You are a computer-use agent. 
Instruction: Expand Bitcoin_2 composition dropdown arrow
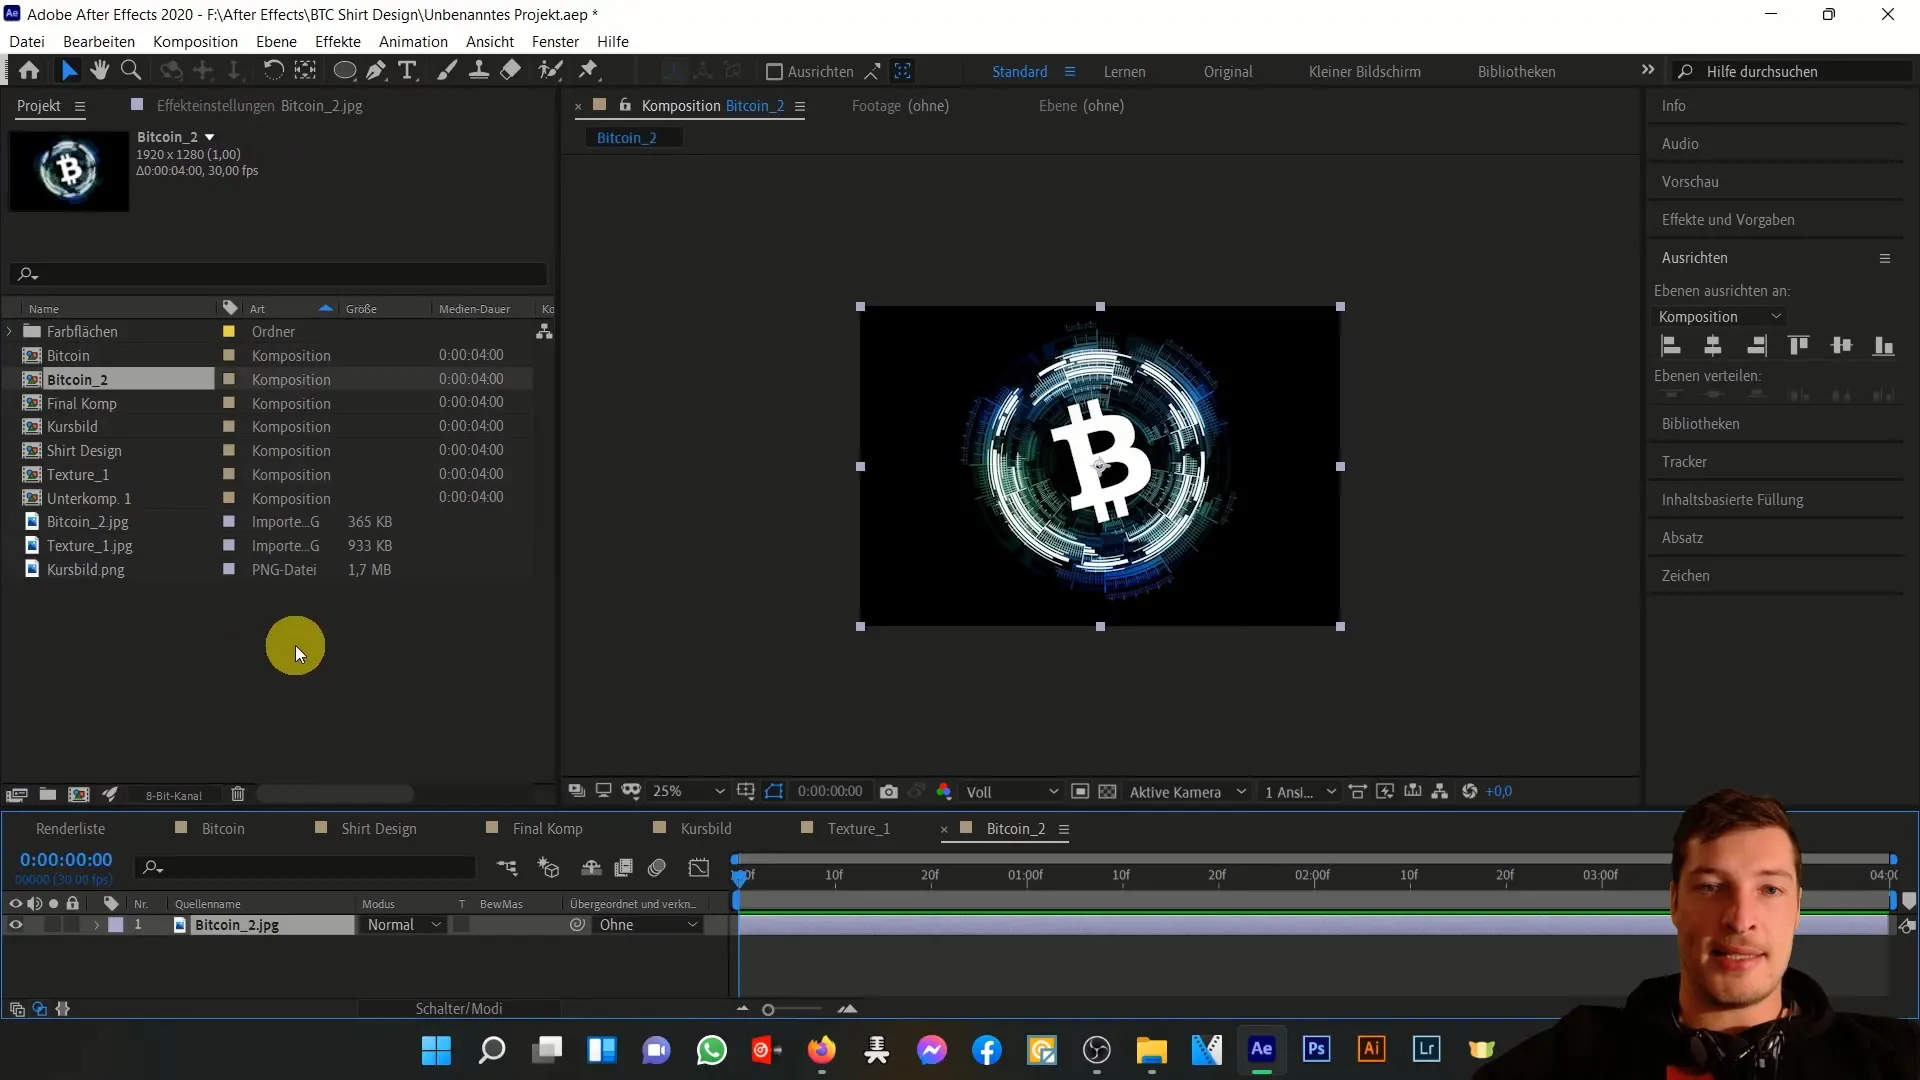(x=210, y=136)
